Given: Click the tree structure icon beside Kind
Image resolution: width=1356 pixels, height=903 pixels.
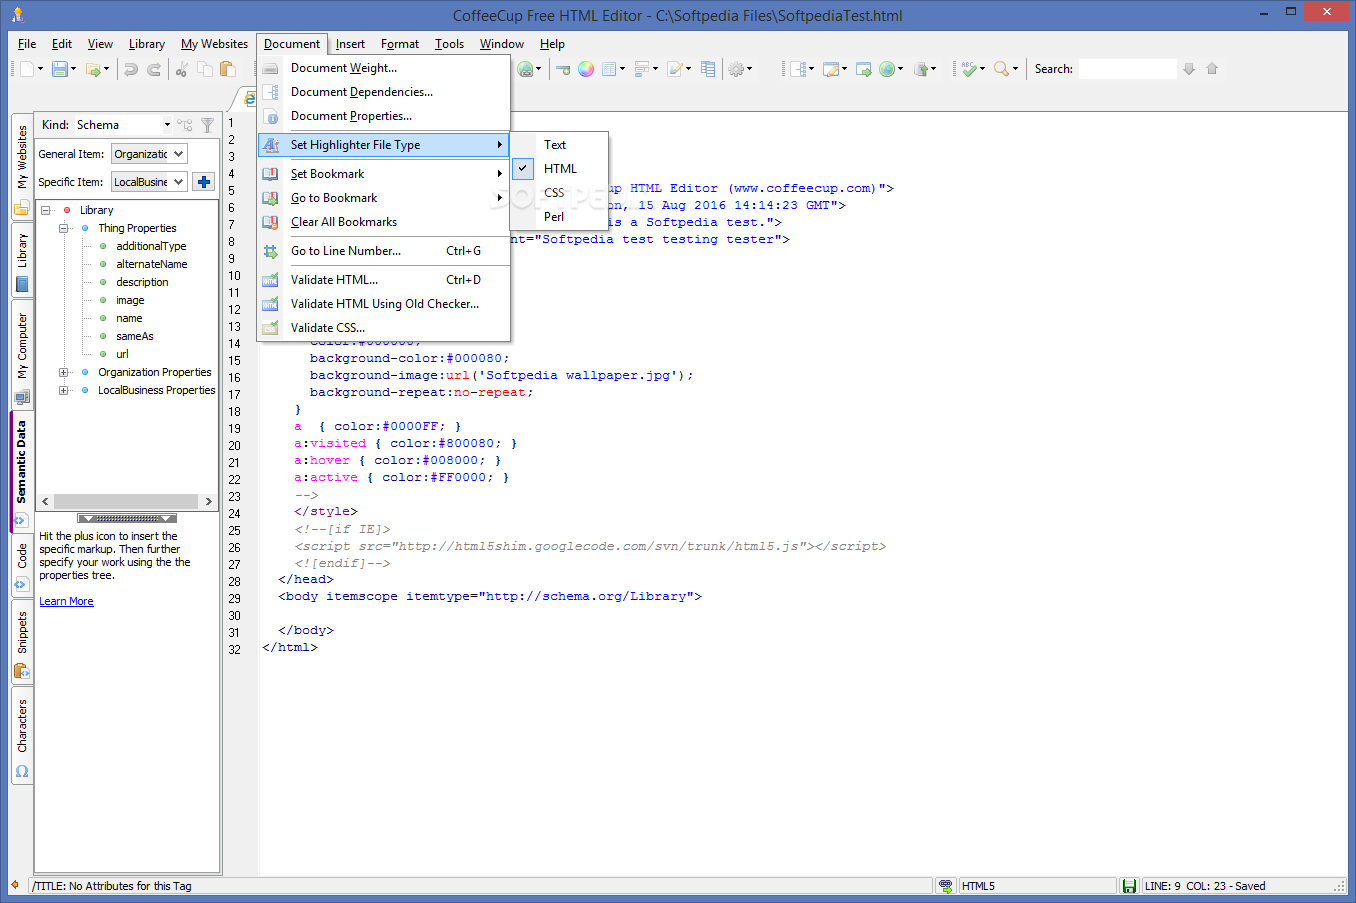Looking at the screenshot, I should pyautogui.click(x=185, y=125).
